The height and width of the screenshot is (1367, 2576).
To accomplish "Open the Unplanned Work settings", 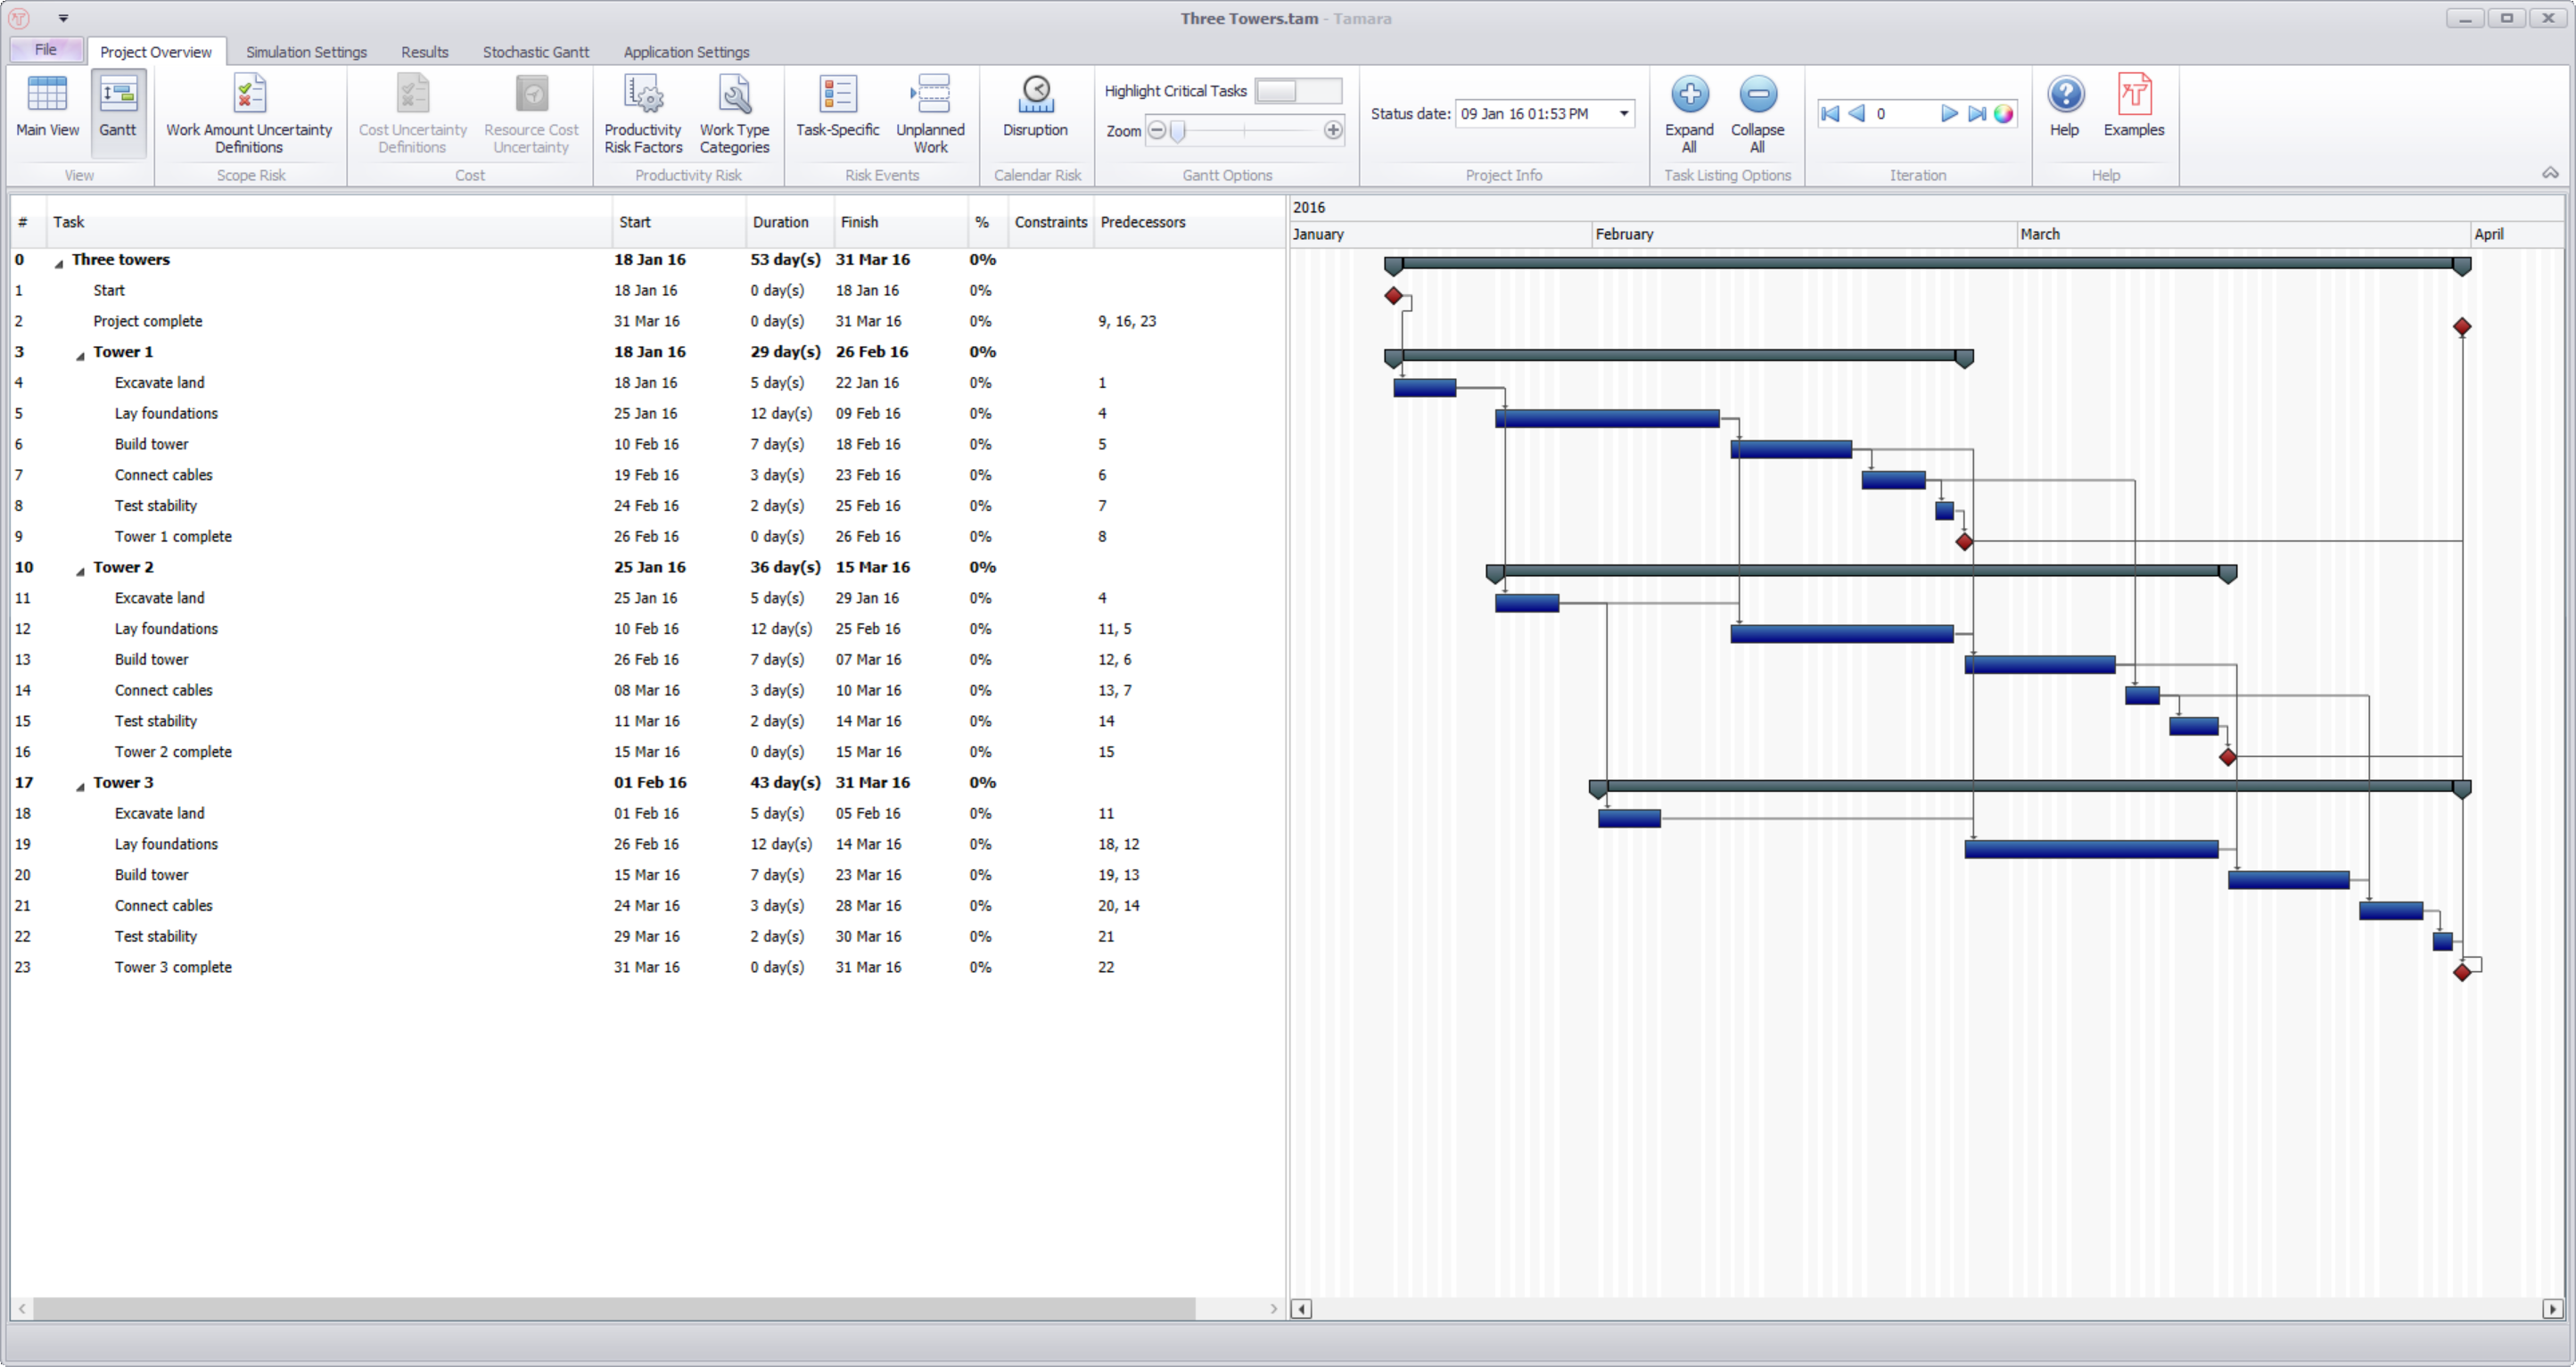I will 931,110.
